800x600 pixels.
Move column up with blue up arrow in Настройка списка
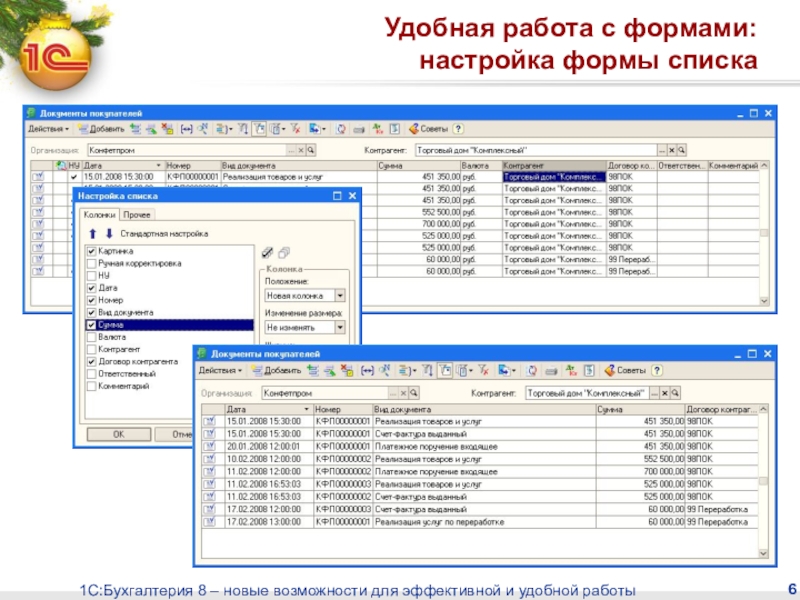coord(92,234)
